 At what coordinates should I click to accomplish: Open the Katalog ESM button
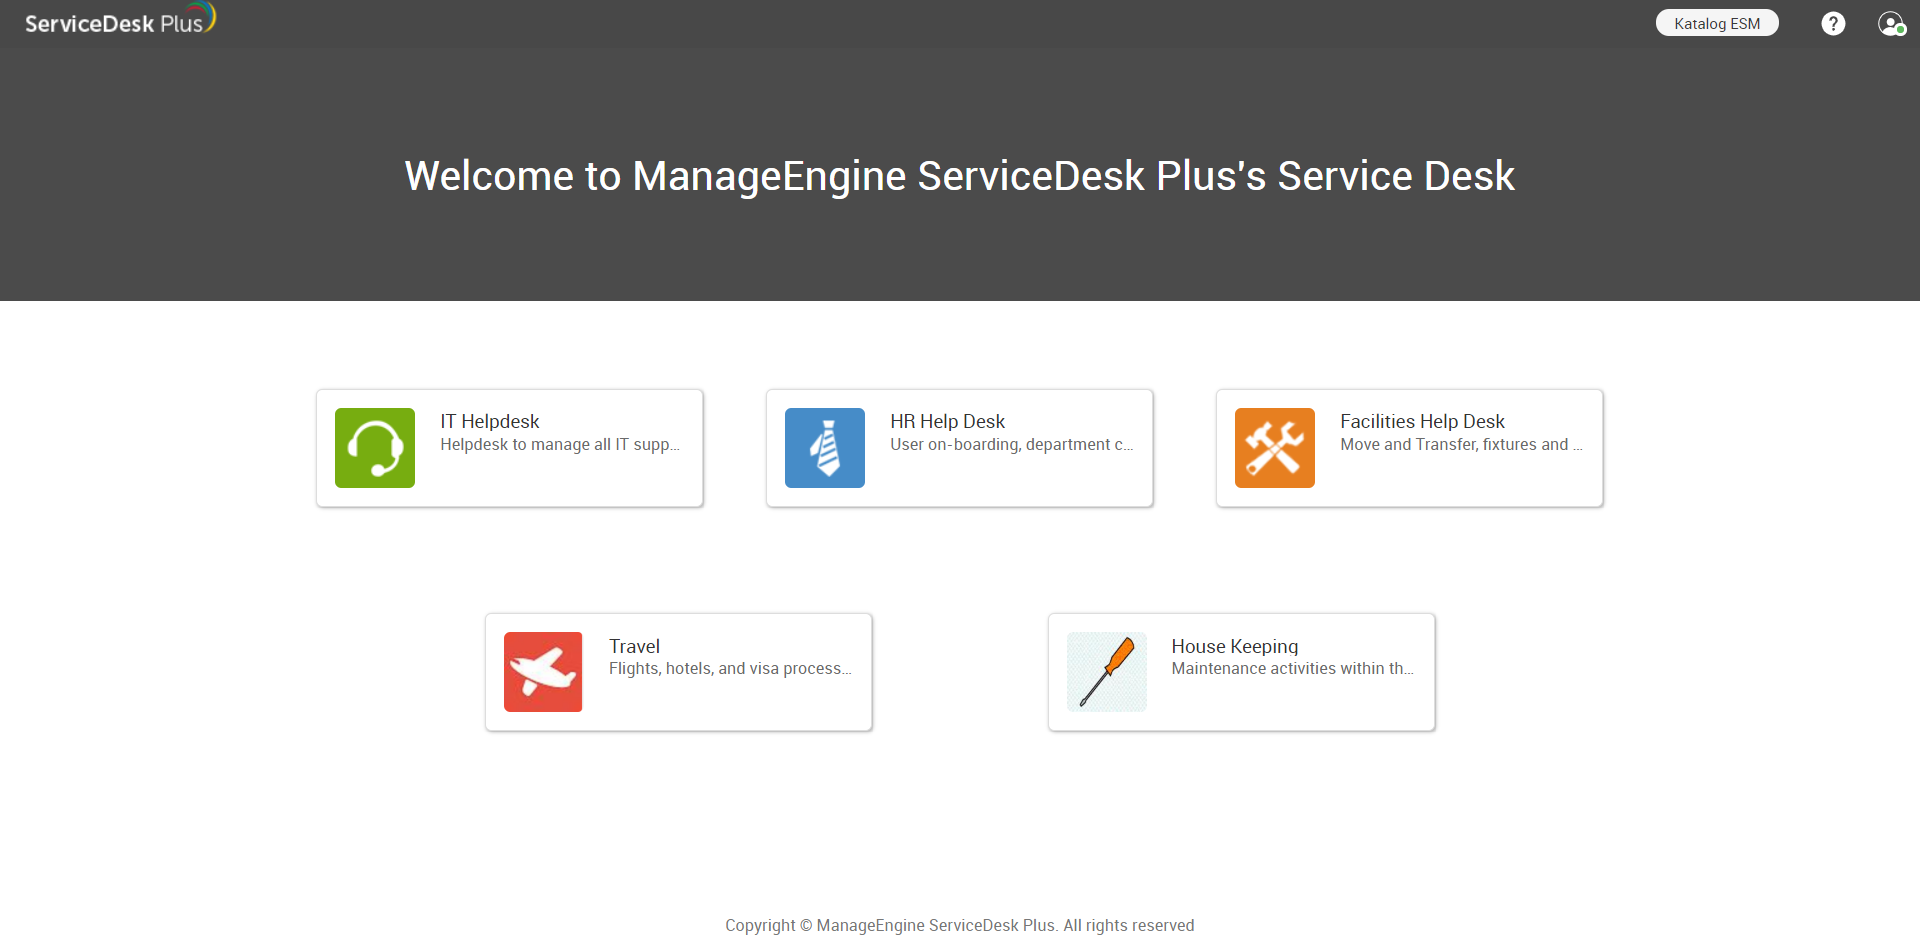(1717, 22)
